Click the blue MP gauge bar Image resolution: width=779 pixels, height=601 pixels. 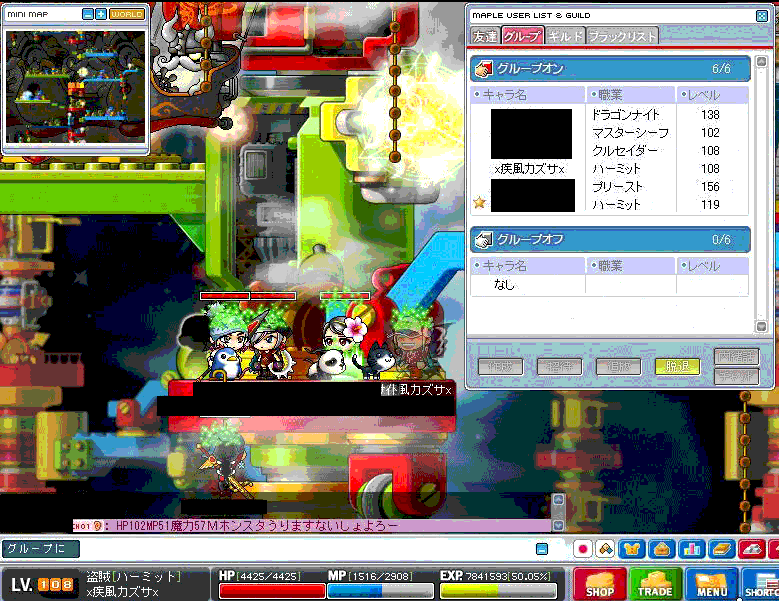[381, 591]
